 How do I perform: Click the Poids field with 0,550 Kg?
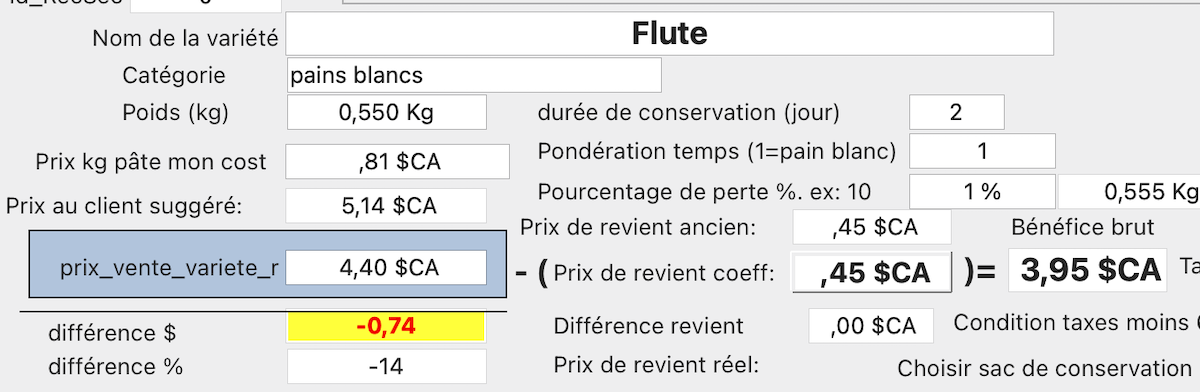pyautogui.click(x=387, y=112)
